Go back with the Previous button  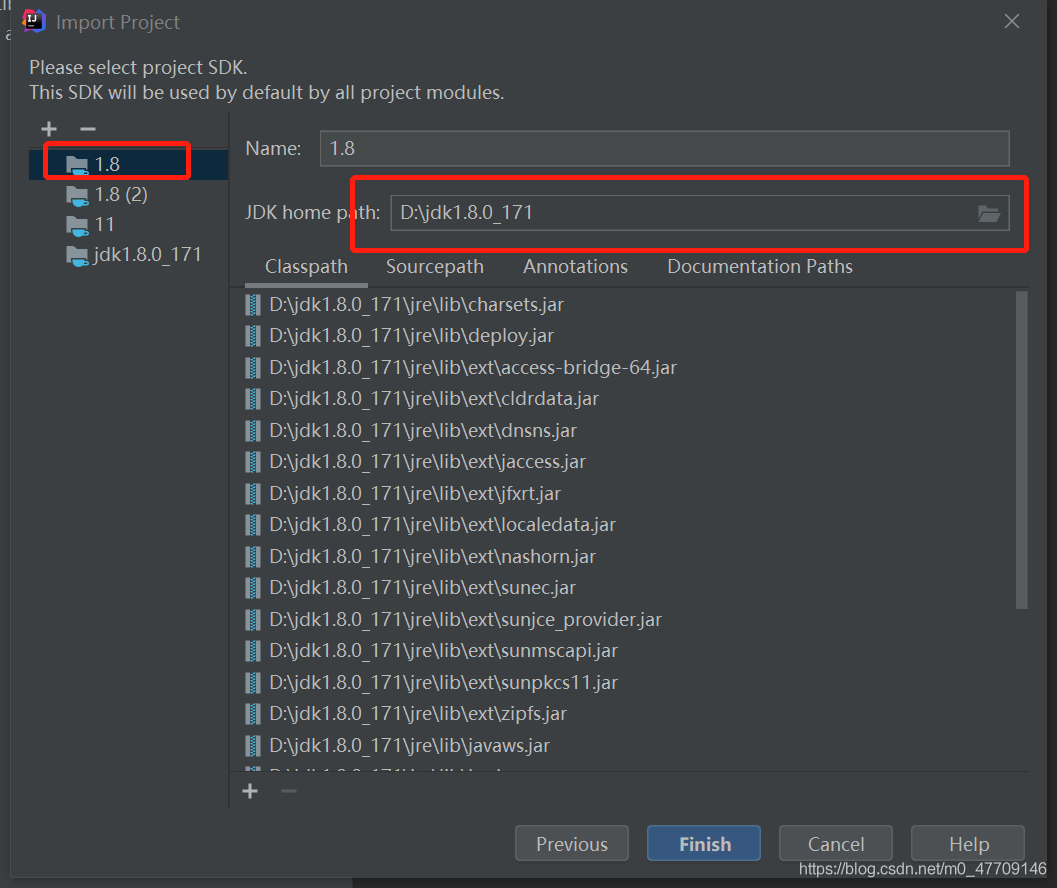coord(571,844)
